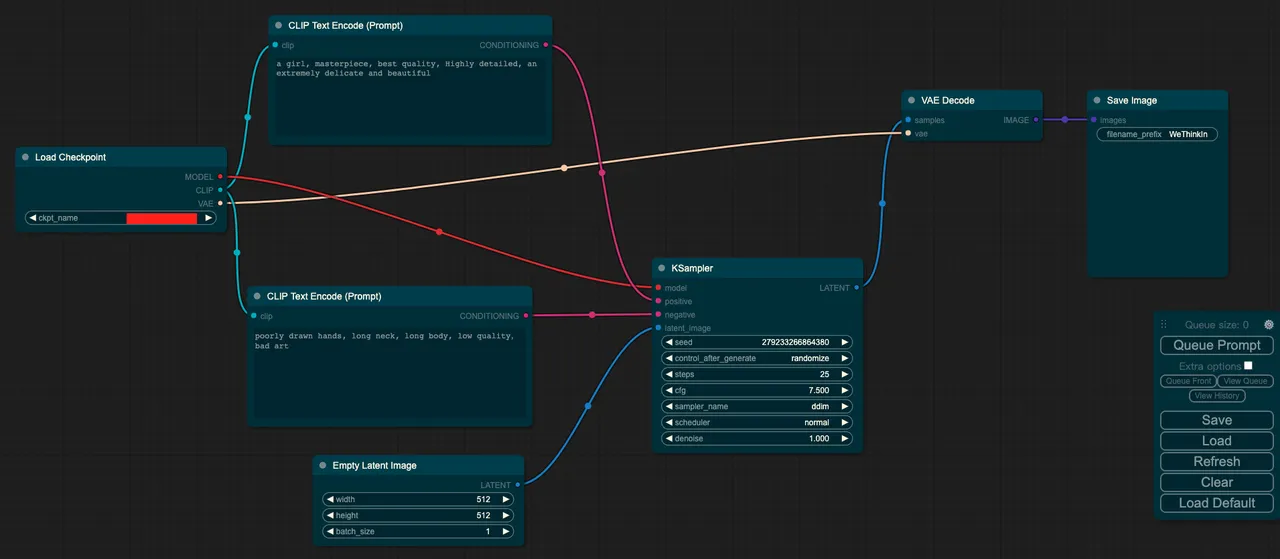Click the LATENT output port on KSampler
Screen dimensions: 1280x559
(856, 288)
